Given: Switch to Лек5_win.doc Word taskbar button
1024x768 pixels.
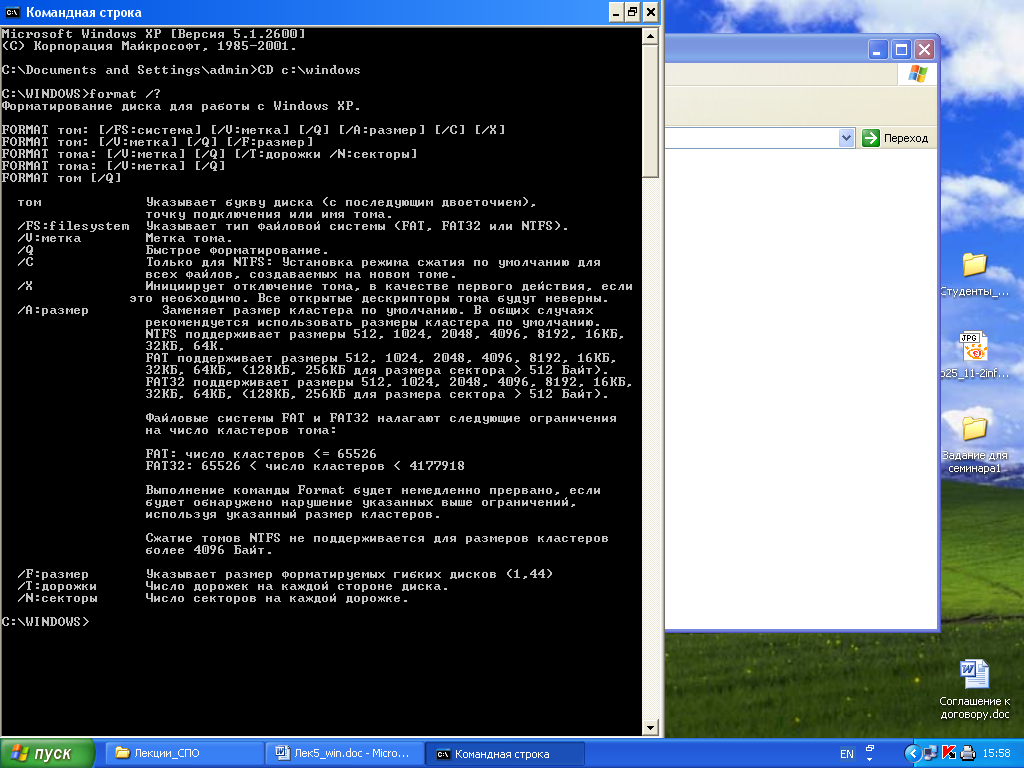Looking at the screenshot, I should tap(344, 753).
